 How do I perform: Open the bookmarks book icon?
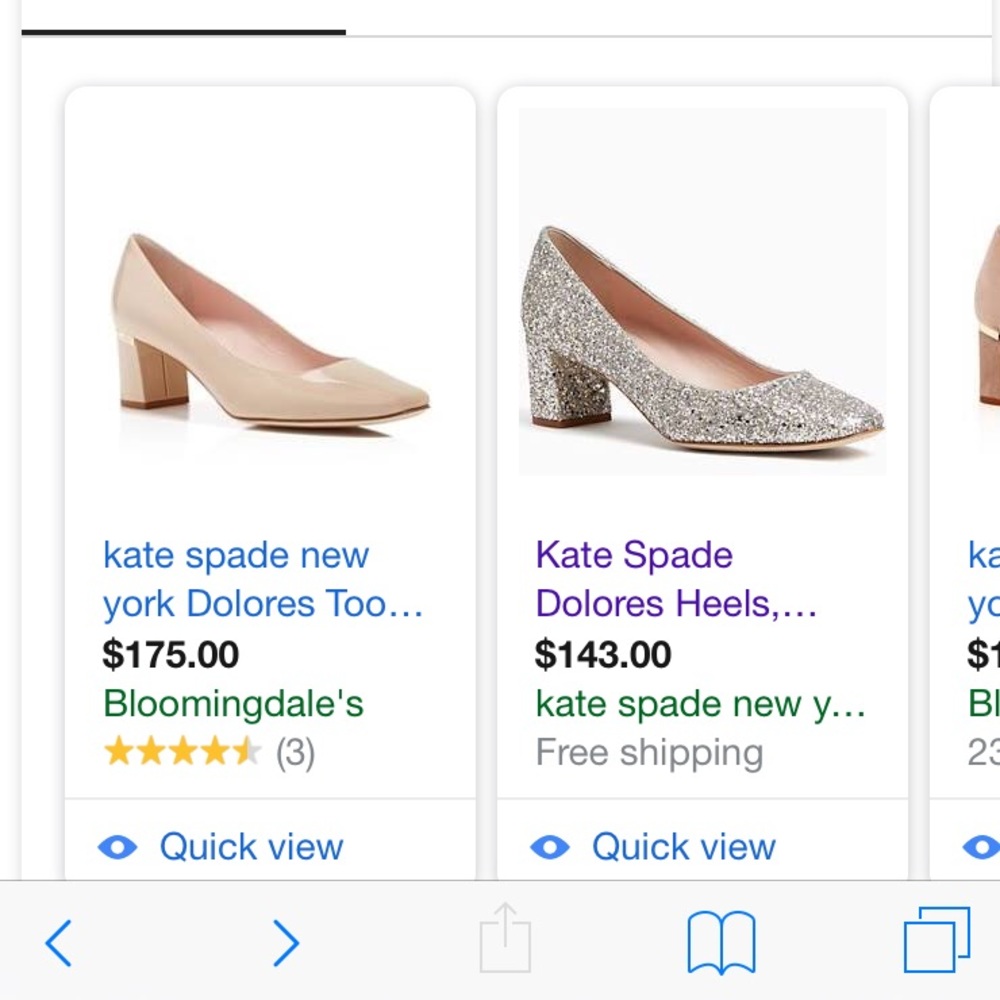click(721, 943)
